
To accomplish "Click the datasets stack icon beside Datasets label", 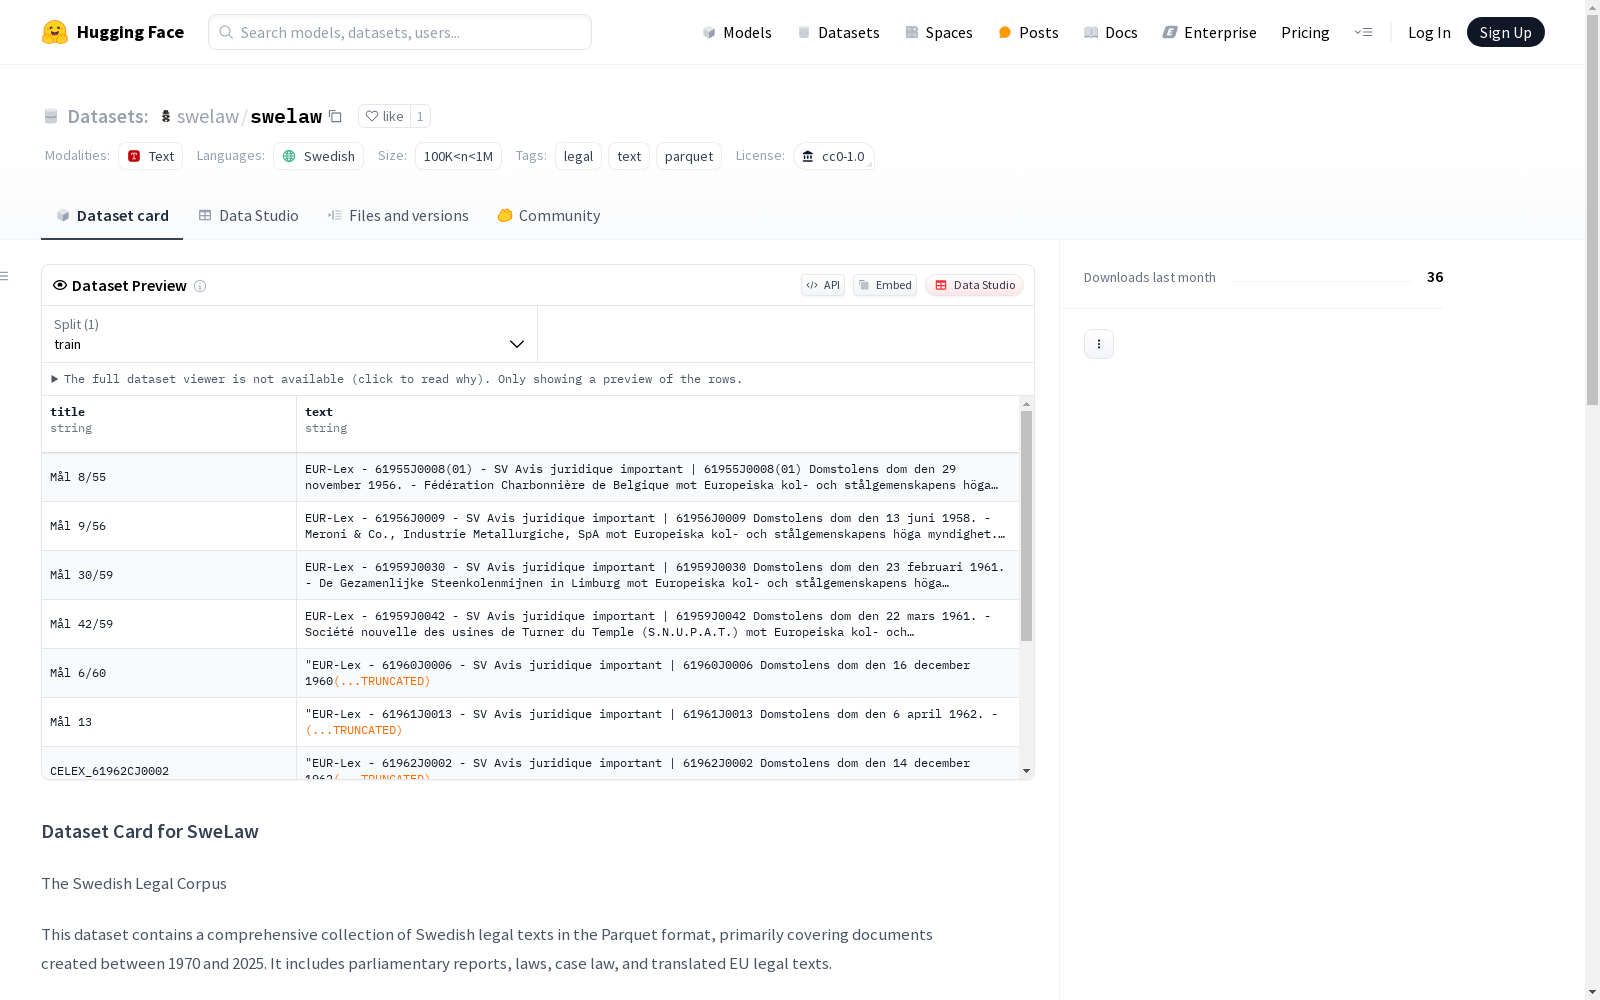I will tap(51, 117).
